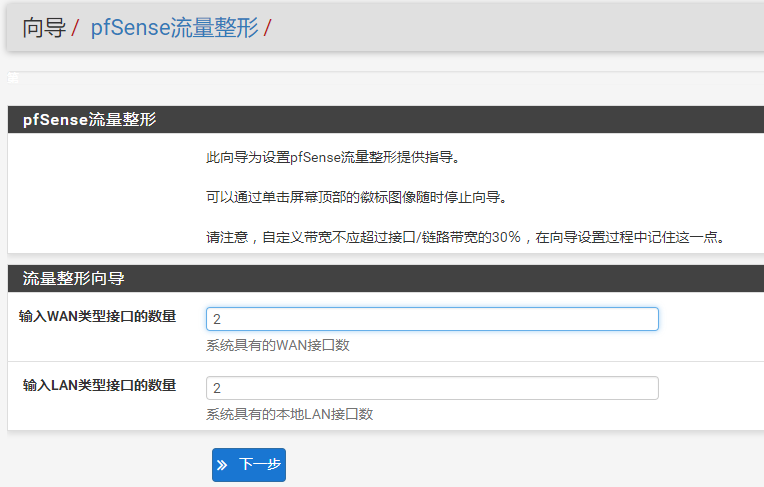Click the 向导 breadcrumb text

(x=44, y=27)
